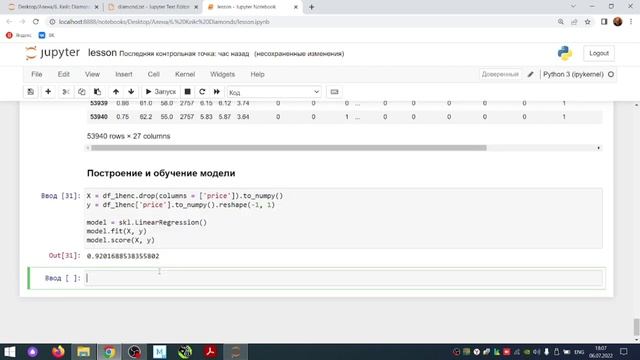The width and height of the screenshot is (640, 360).
Task: Go back with browser back arrow
Action: [x=9, y=22]
